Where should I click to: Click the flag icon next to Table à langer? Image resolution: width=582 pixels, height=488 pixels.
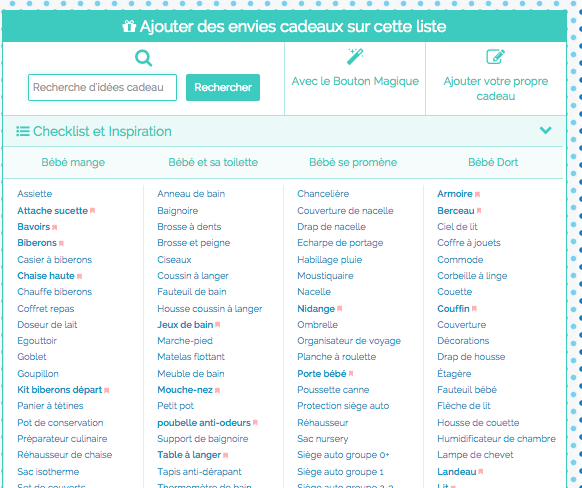click(x=225, y=455)
